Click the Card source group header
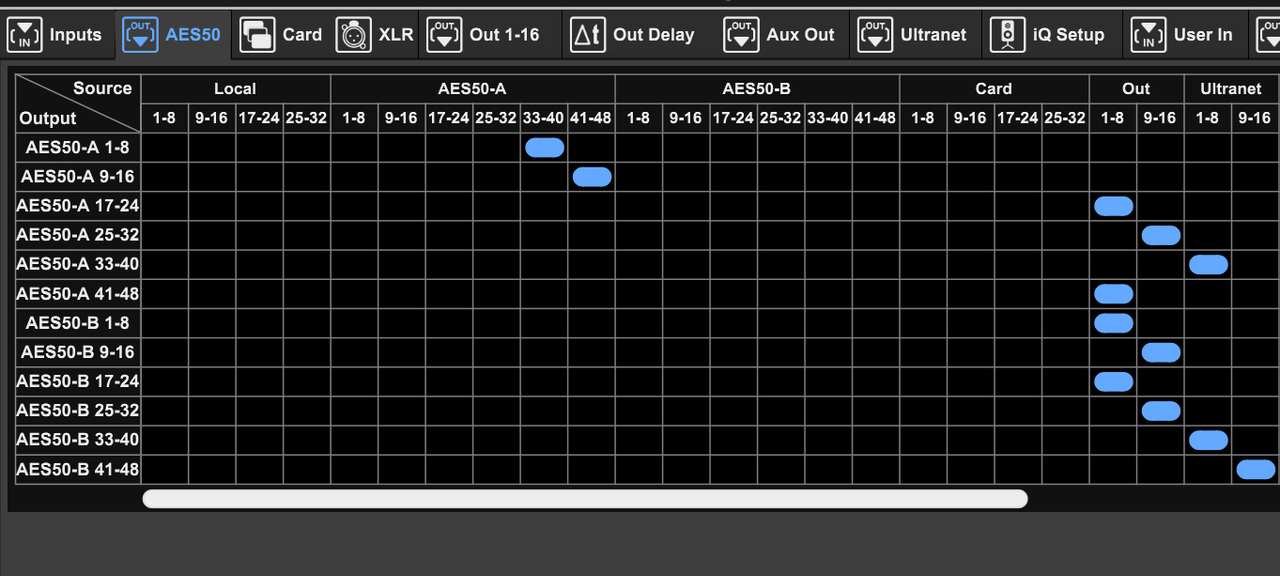1280x576 pixels. pos(994,89)
